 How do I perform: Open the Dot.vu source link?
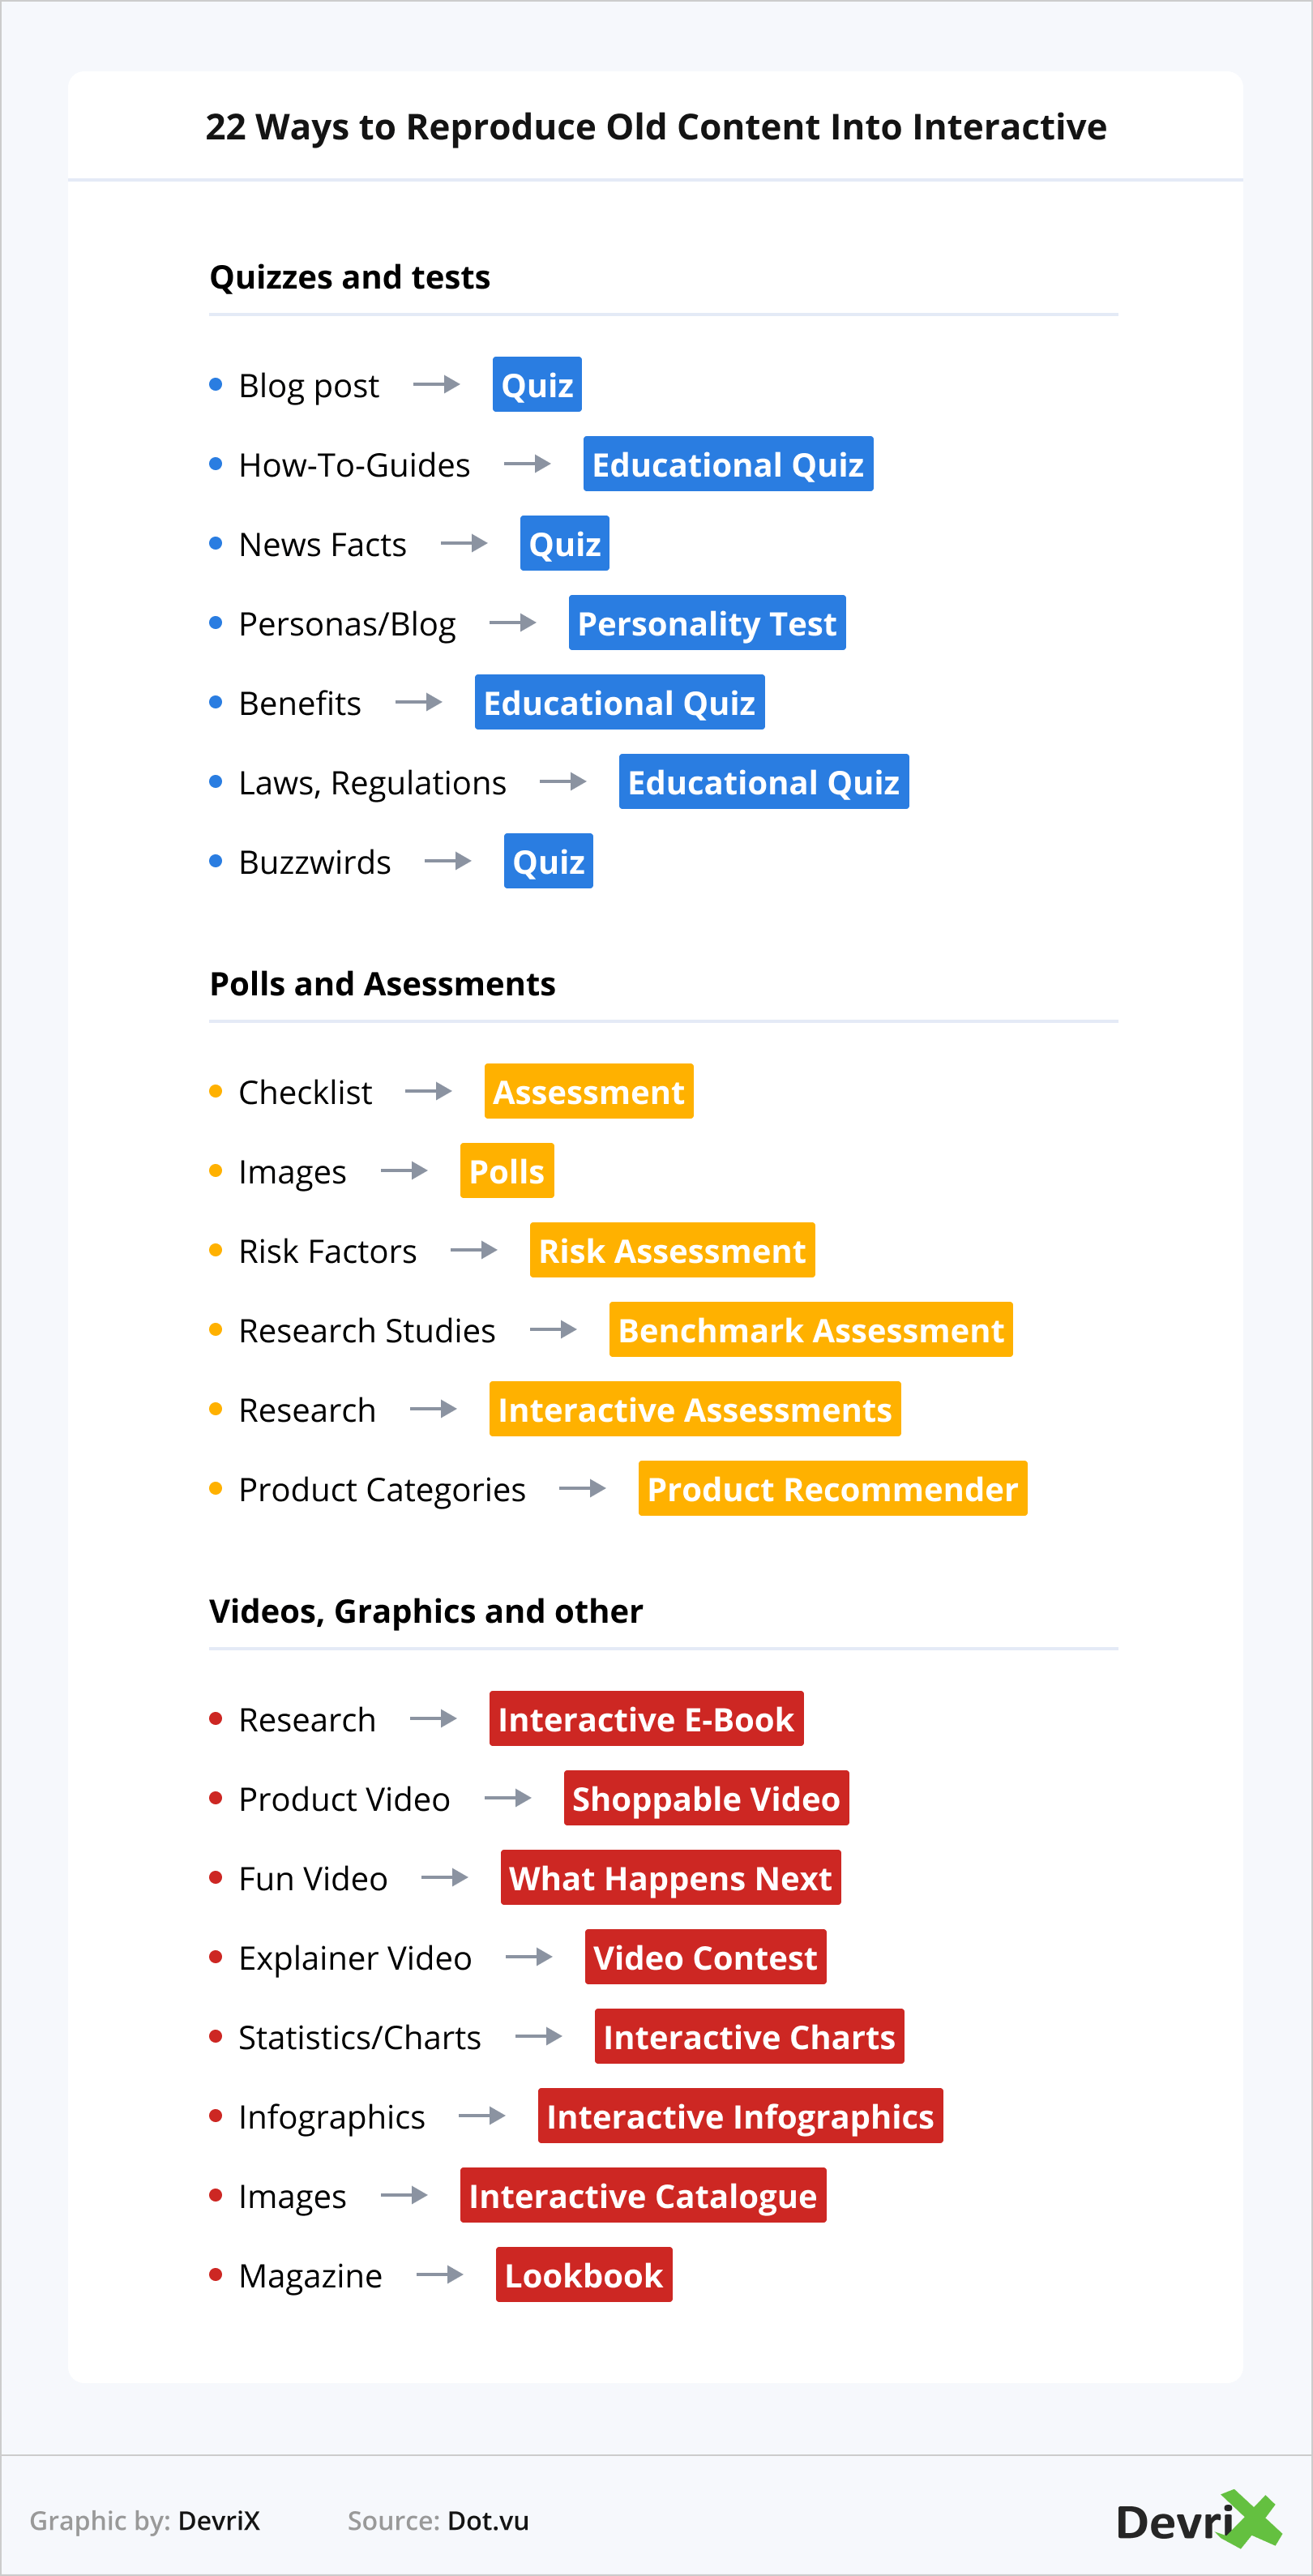(488, 2520)
